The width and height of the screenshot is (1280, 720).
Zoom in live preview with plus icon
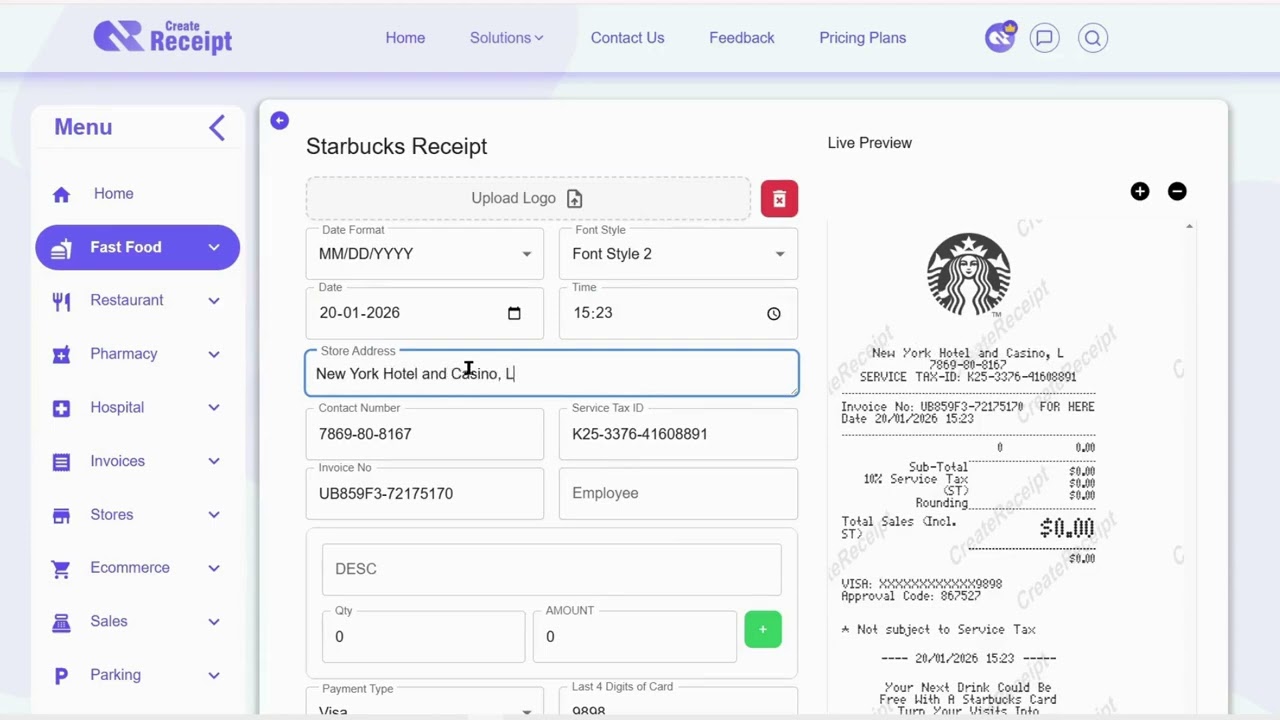tap(1140, 191)
